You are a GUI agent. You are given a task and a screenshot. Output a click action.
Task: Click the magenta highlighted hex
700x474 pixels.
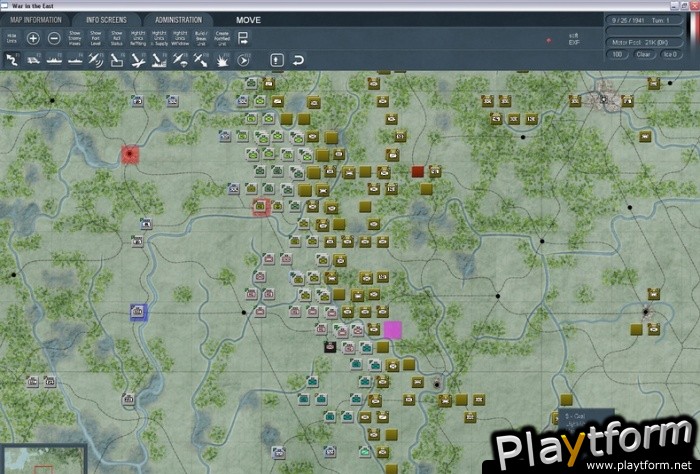click(393, 330)
